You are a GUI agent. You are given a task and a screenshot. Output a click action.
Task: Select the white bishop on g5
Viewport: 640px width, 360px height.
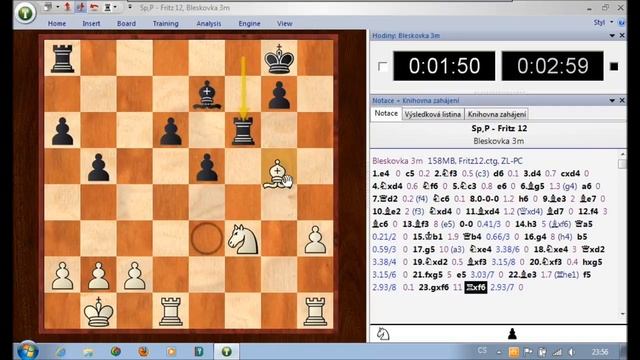[278, 173]
